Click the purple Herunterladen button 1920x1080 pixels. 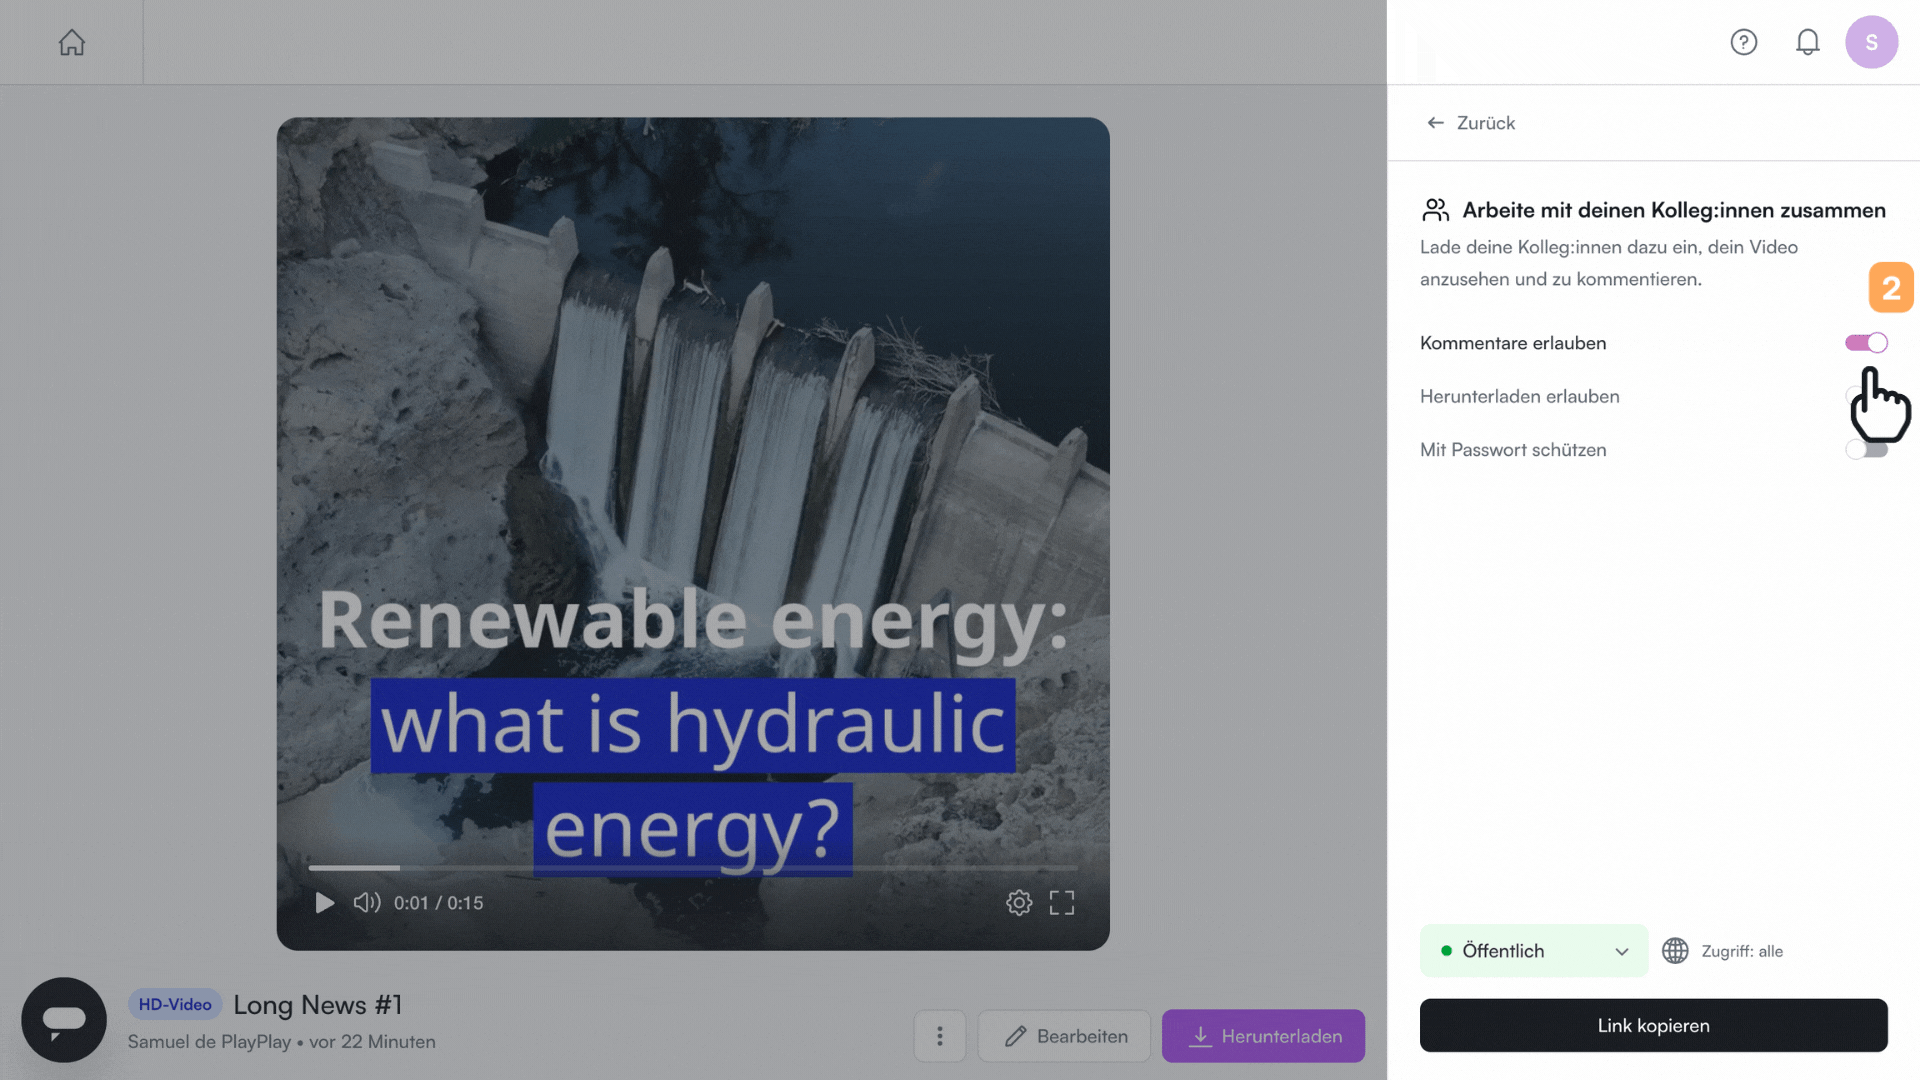tap(1263, 1036)
